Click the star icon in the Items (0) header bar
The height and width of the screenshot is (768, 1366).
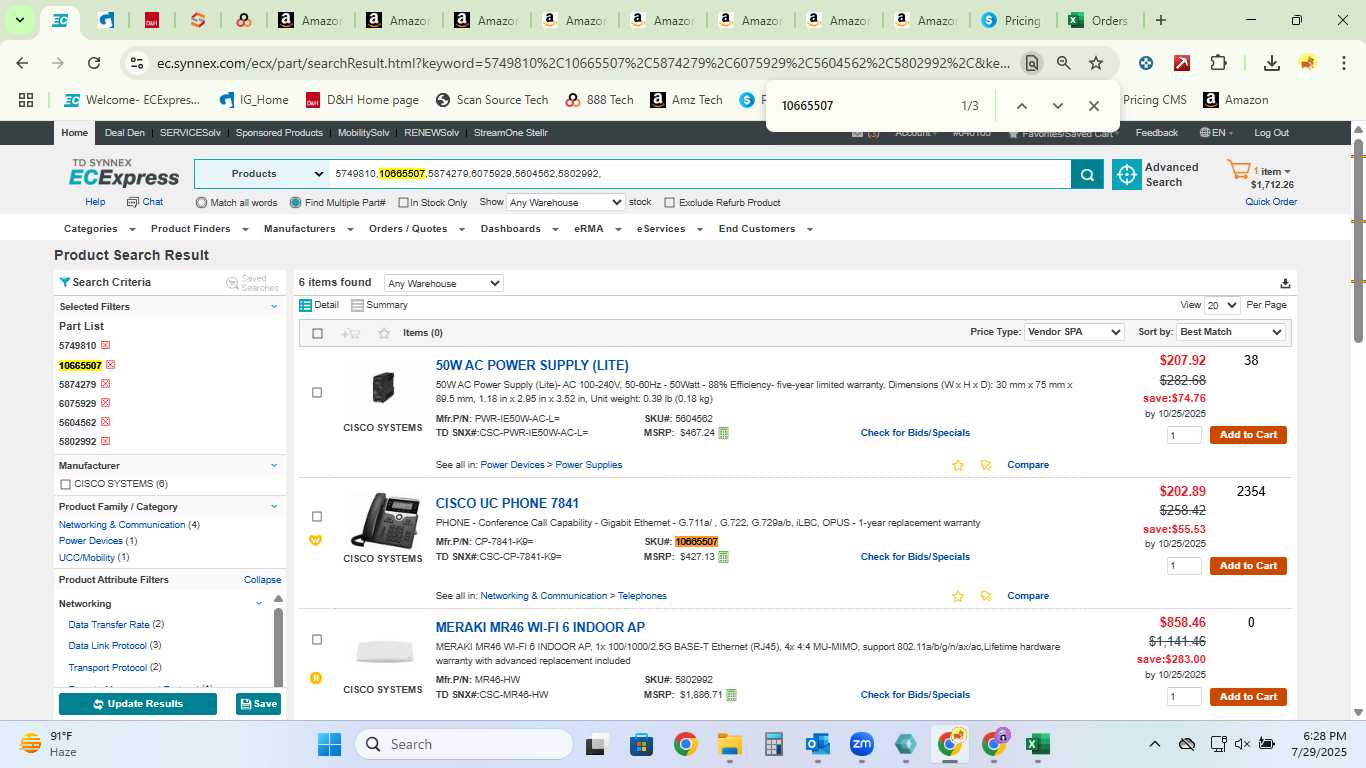click(x=384, y=333)
